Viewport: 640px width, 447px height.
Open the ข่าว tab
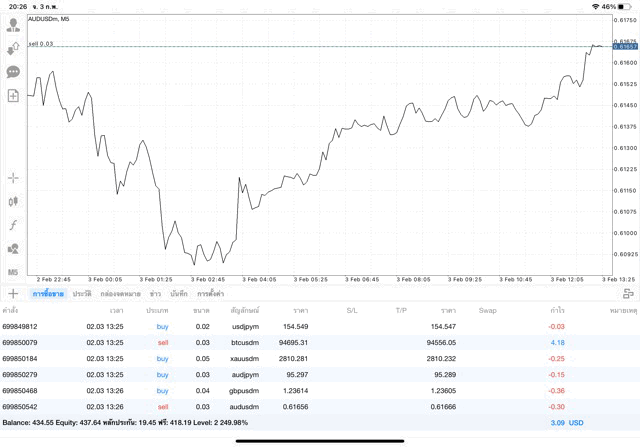[155, 293]
